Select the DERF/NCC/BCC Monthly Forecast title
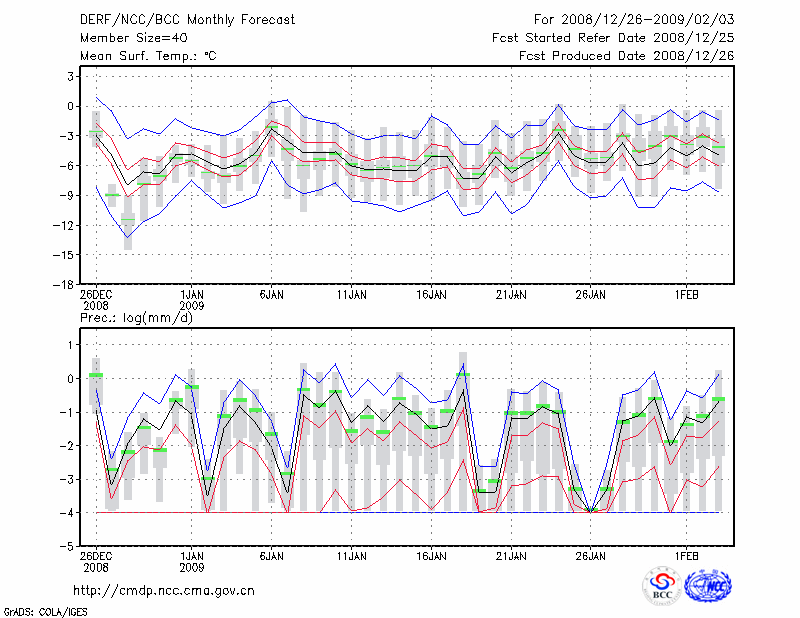This screenshot has height=618, width=800. tap(177, 21)
